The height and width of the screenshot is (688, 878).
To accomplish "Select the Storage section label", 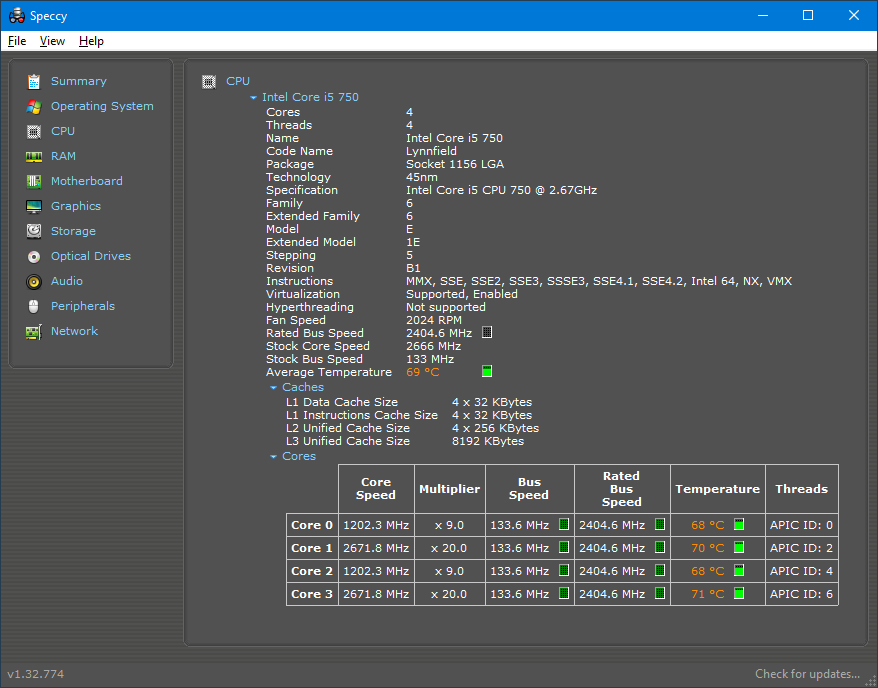I will pos(73,231).
